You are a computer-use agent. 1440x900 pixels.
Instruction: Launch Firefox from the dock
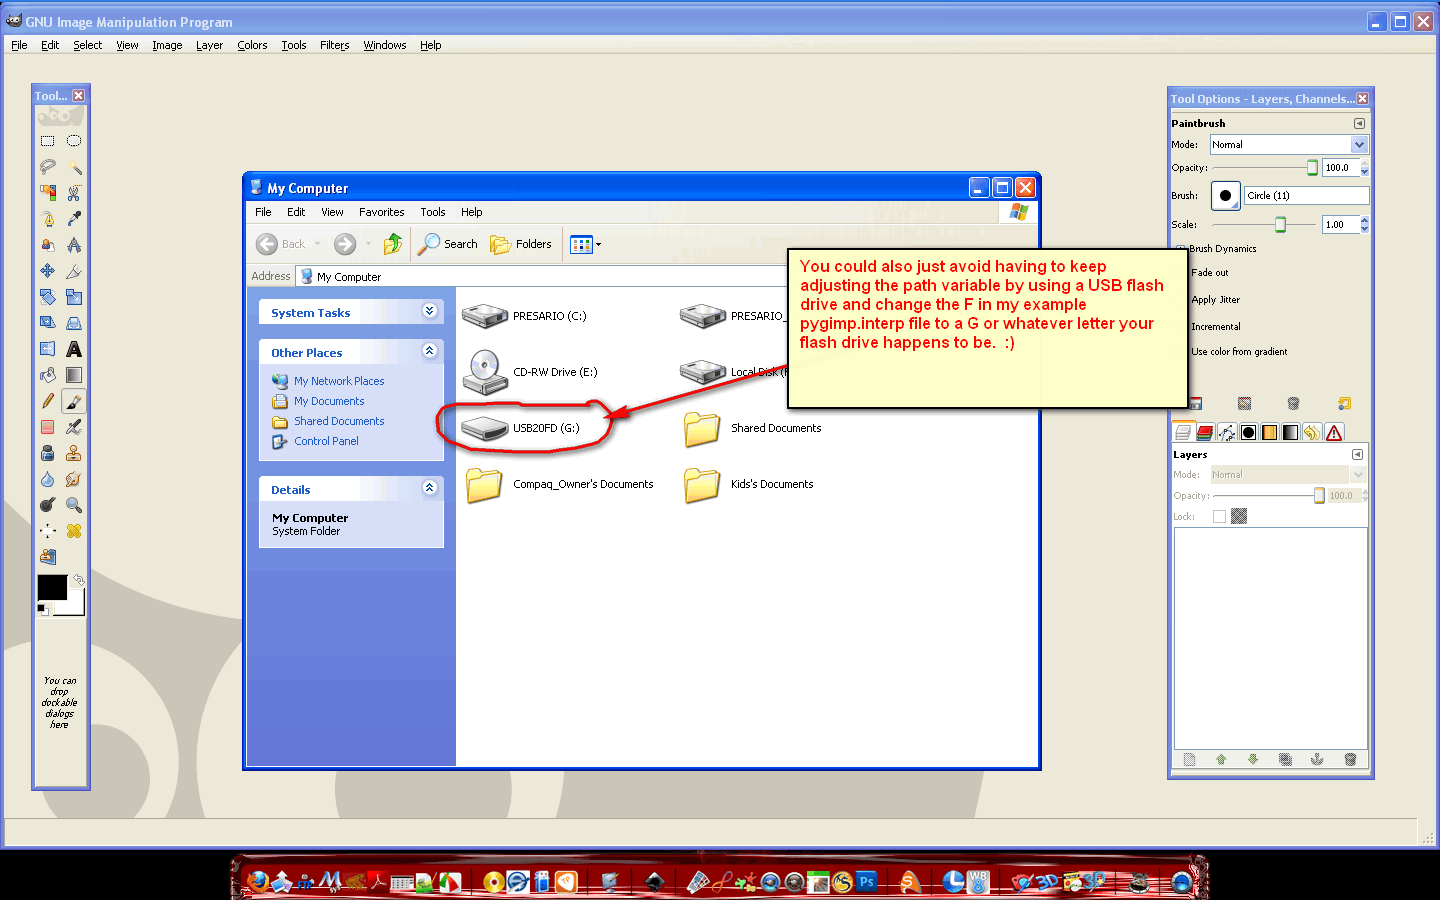point(258,881)
